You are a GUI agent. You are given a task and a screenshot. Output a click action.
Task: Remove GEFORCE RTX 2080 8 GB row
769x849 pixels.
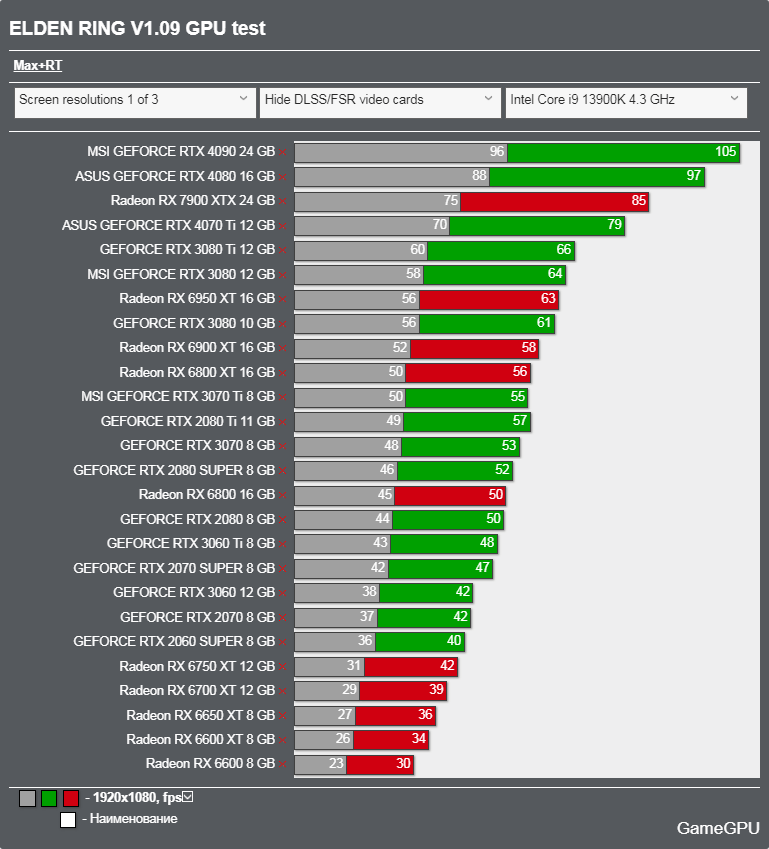283,520
